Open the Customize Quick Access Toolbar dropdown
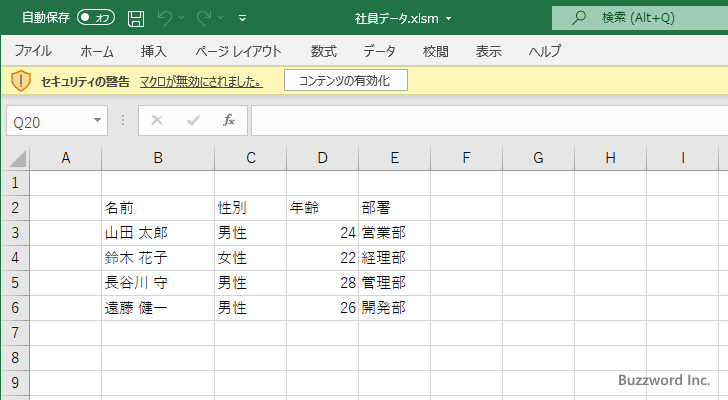Viewport: 728px width, 400px height. [243, 18]
